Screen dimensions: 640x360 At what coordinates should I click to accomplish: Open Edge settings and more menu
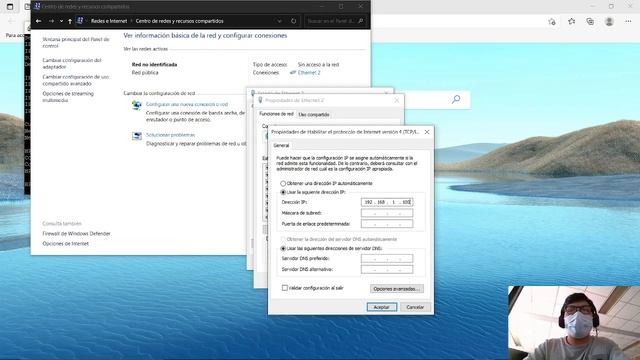(628, 21)
